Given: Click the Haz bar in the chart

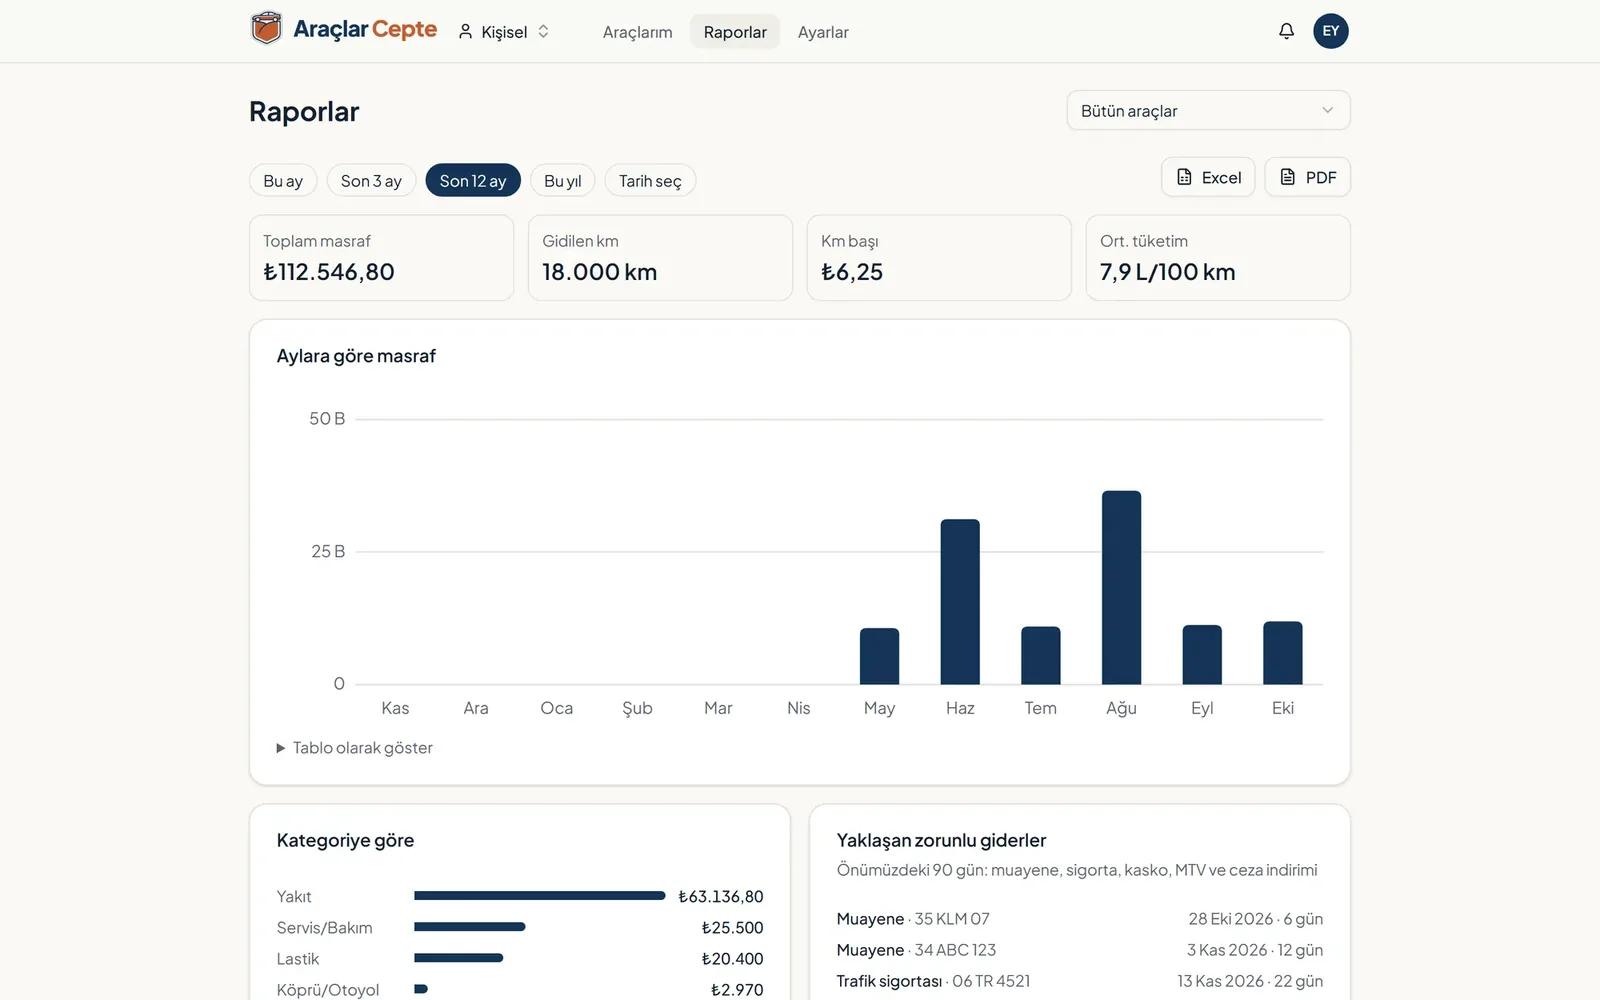Looking at the screenshot, I should coord(960,602).
